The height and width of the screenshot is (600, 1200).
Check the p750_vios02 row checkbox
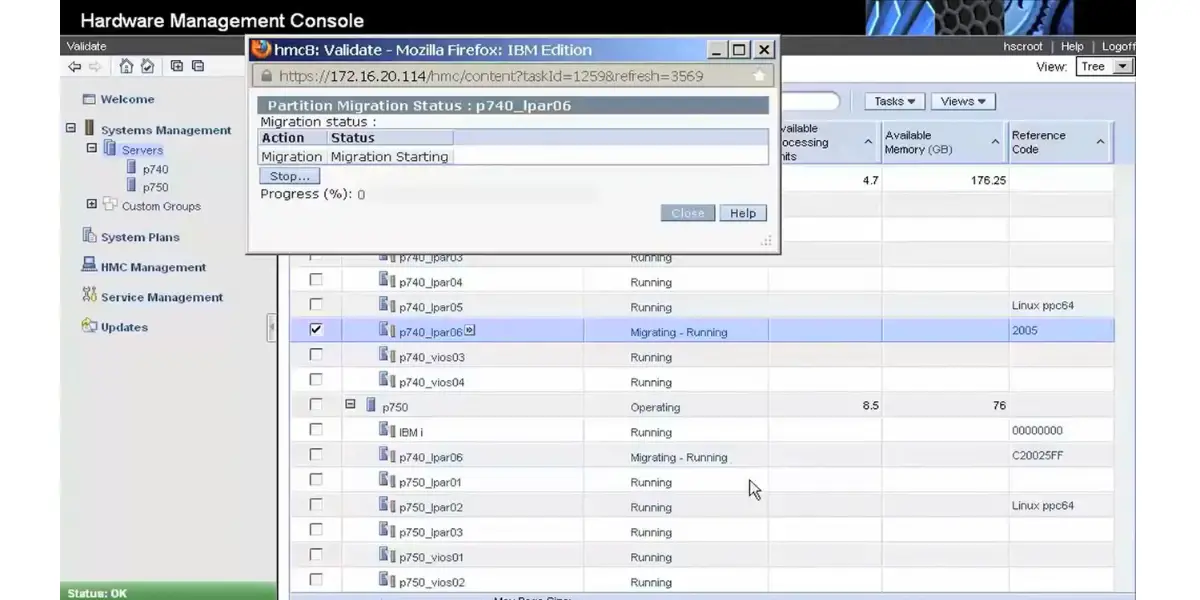click(x=316, y=580)
